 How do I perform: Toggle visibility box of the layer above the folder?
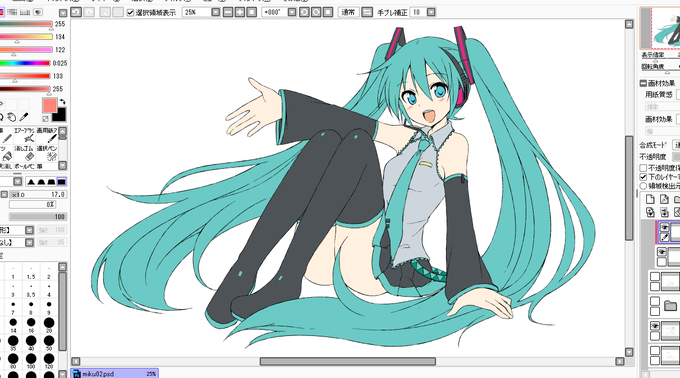click(x=655, y=277)
